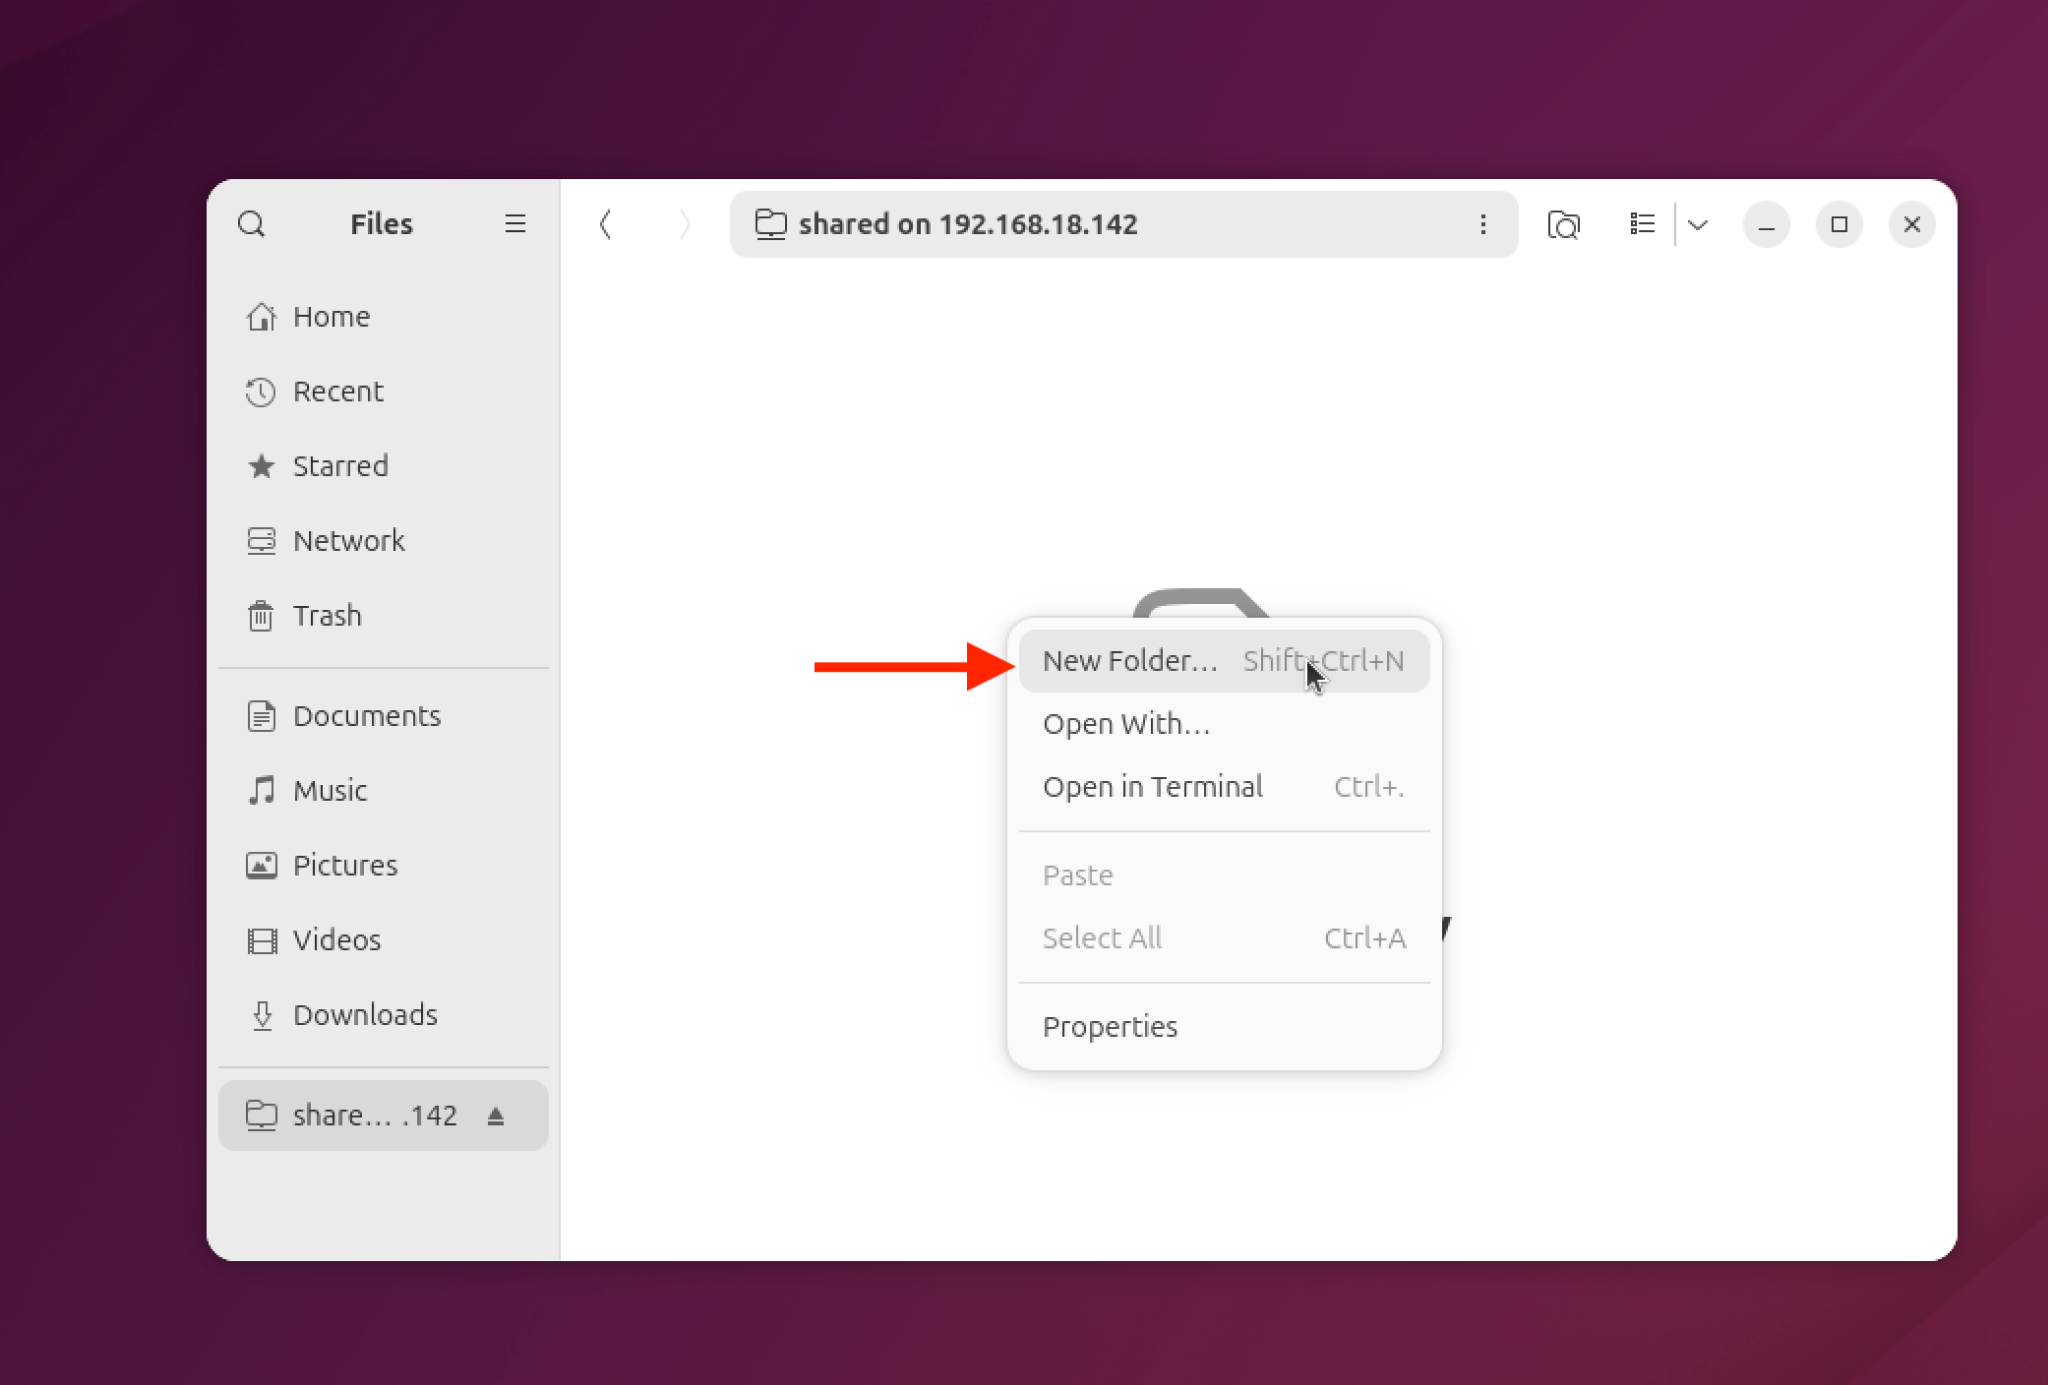This screenshot has height=1385, width=2048.
Task: Open Properties from context menu
Action: pos(1109,1027)
